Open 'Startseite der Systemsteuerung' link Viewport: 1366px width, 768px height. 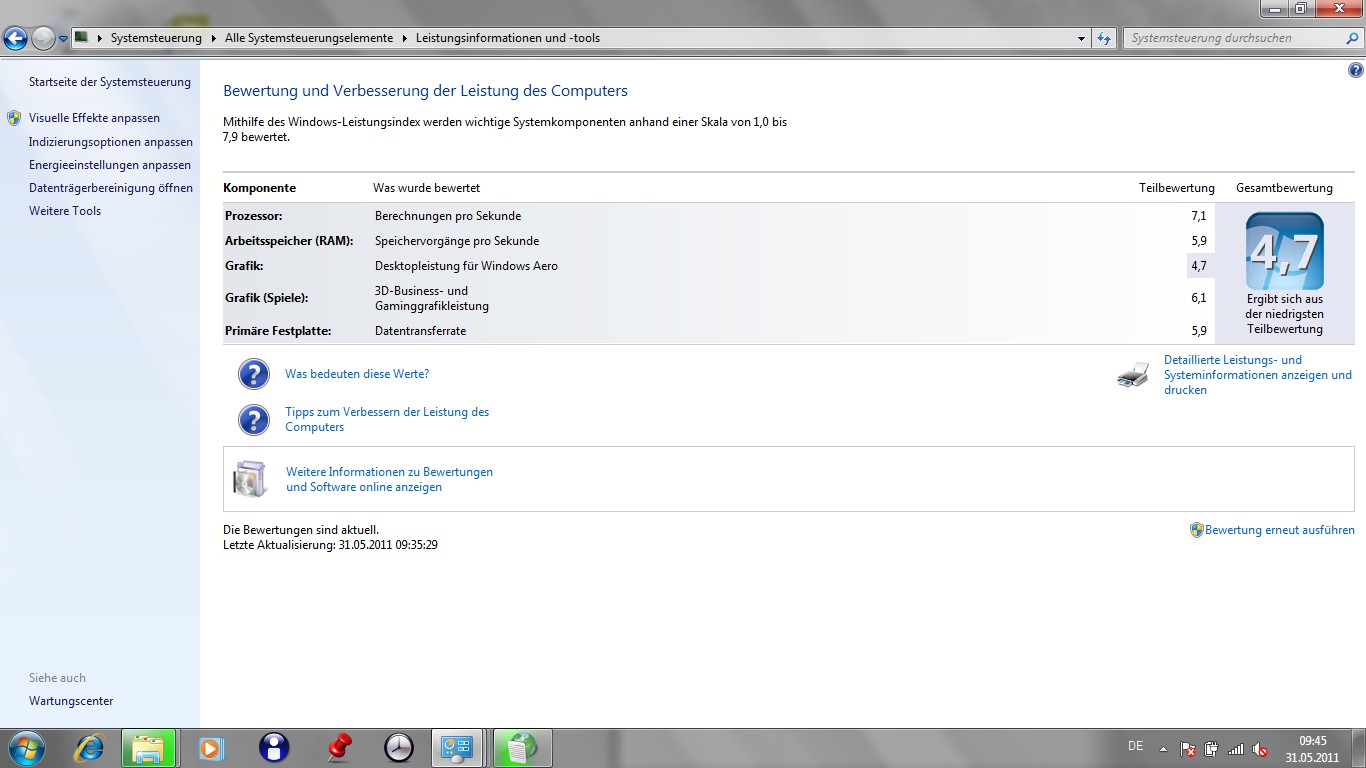(110, 82)
